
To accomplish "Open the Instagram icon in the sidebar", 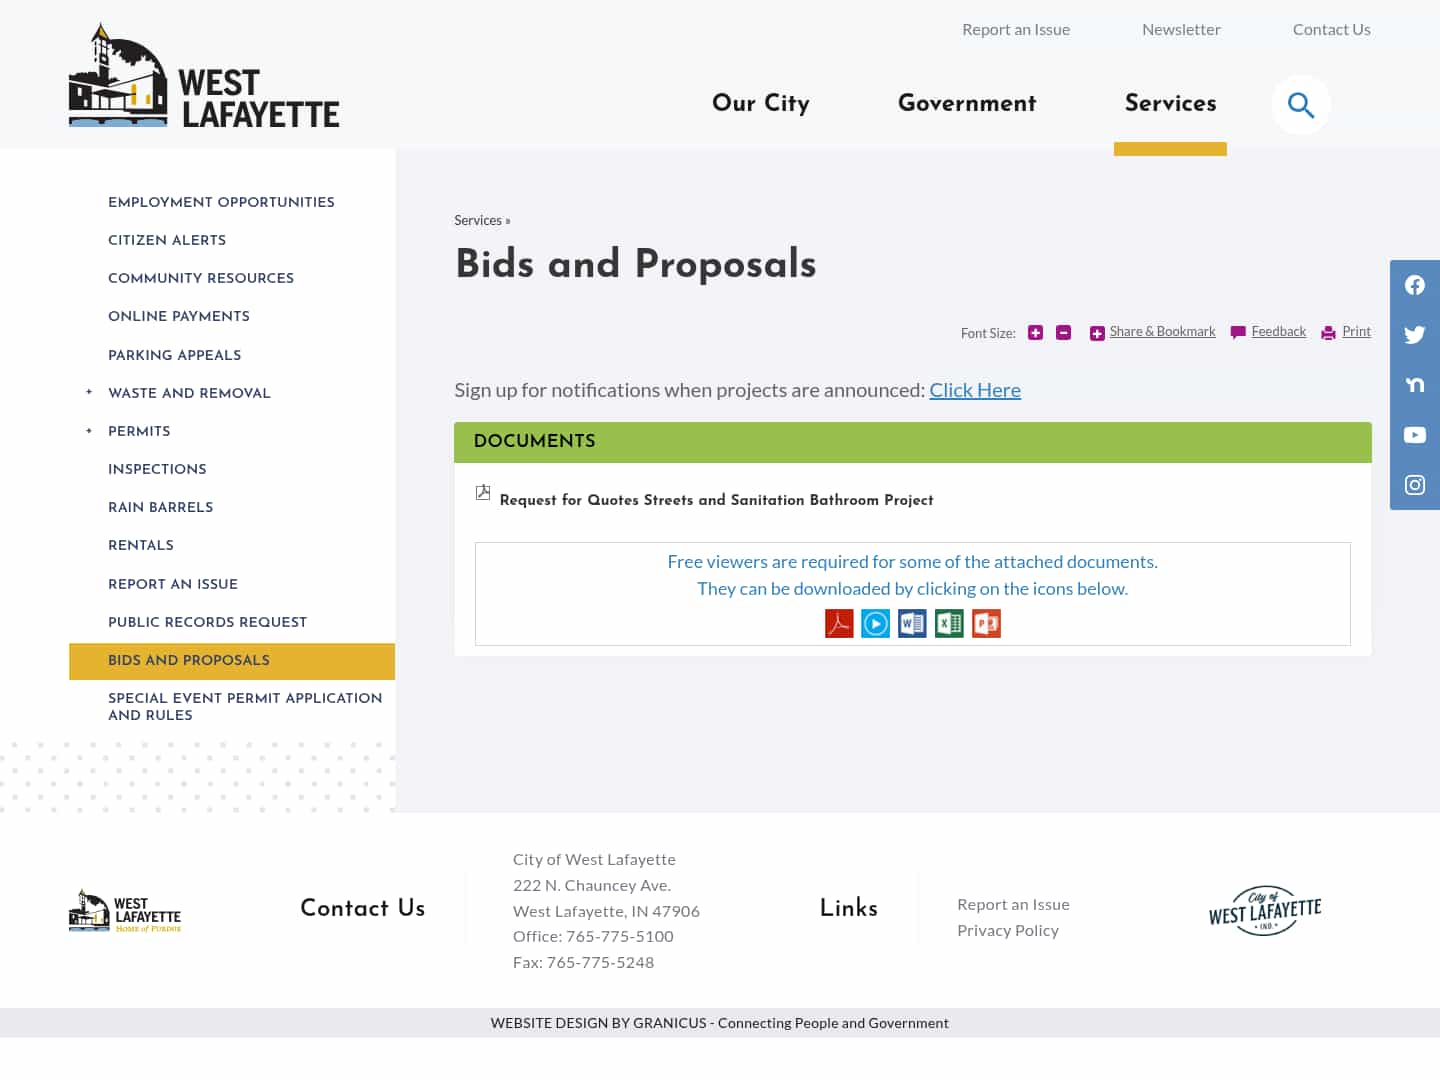I will click(x=1414, y=485).
